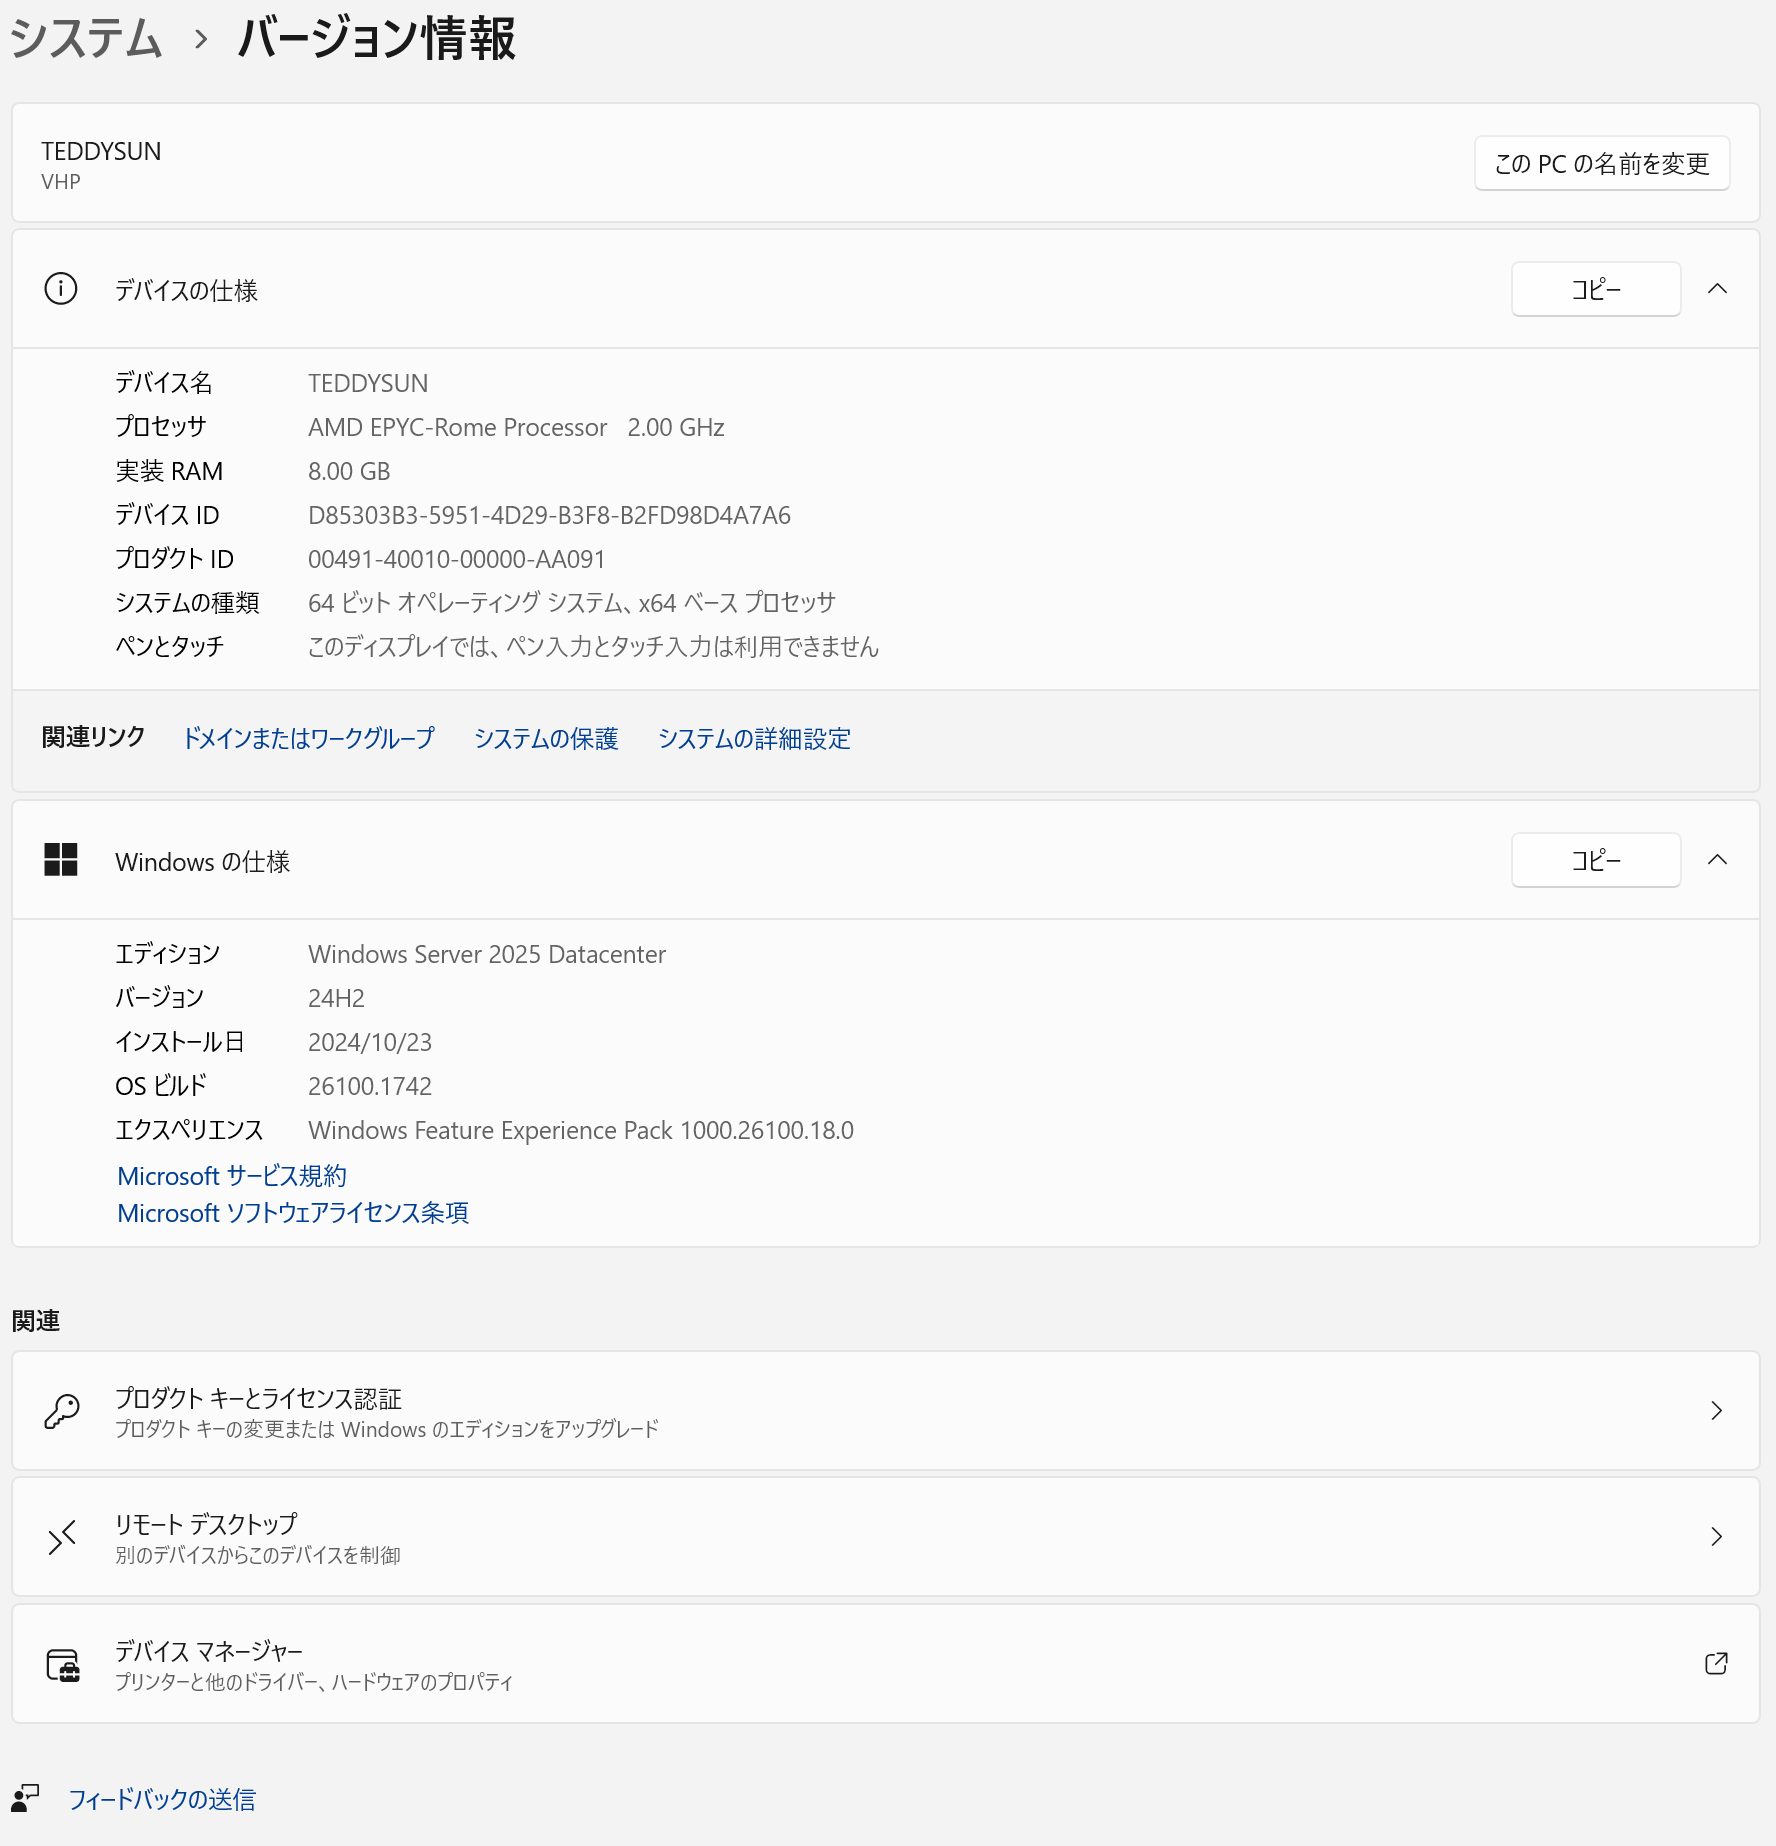The image size is (1776, 1846).
Task: Select Windows Feature Experience Pack value
Action: tap(581, 1130)
